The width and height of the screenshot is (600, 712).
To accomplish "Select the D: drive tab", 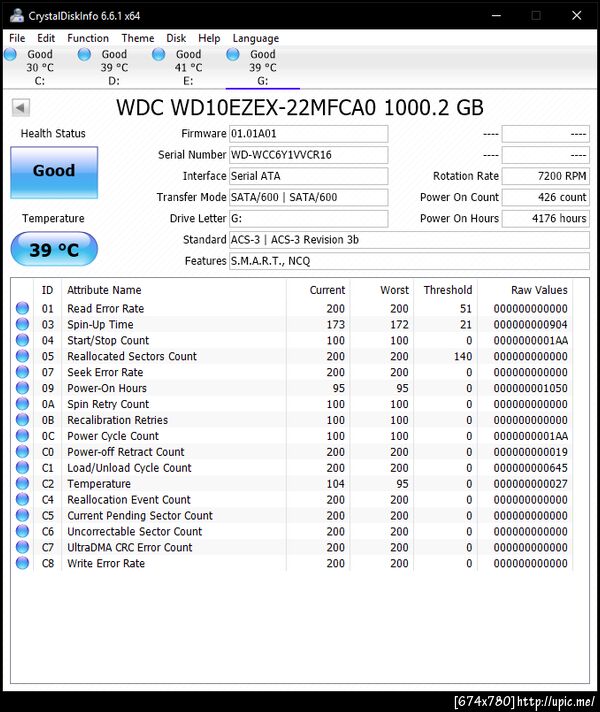I will [114, 67].
